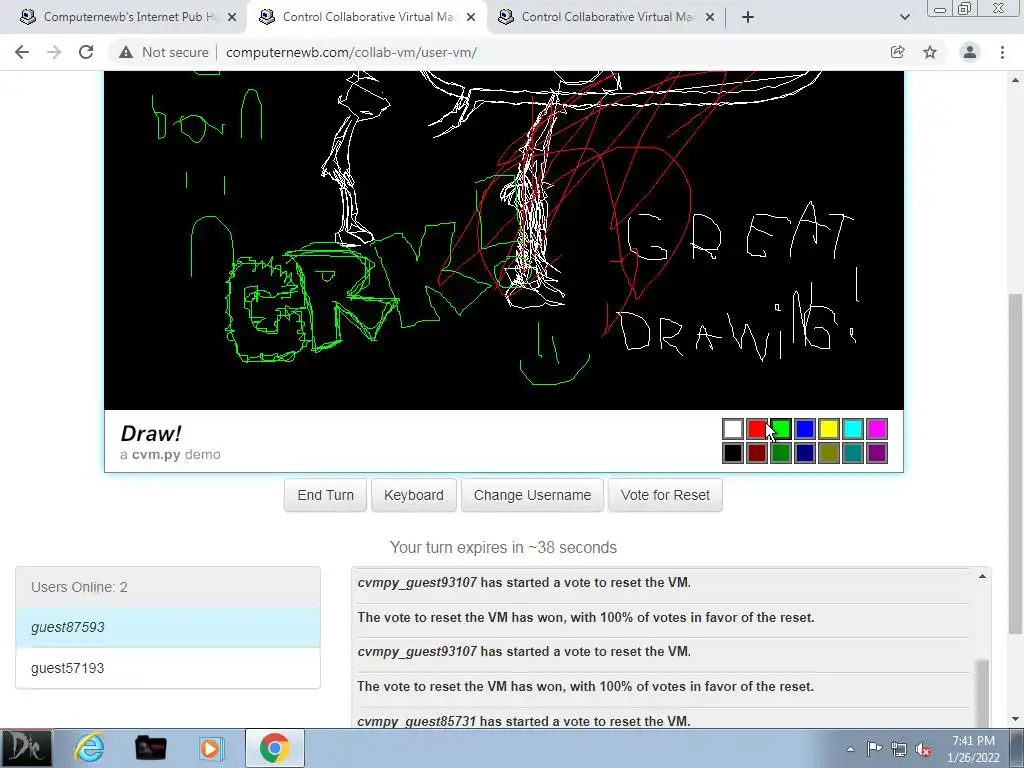The width and height of the screenshot is (1024, 768).
Task: Open the tab search dropdown arrow
Action: click(904, 17)
